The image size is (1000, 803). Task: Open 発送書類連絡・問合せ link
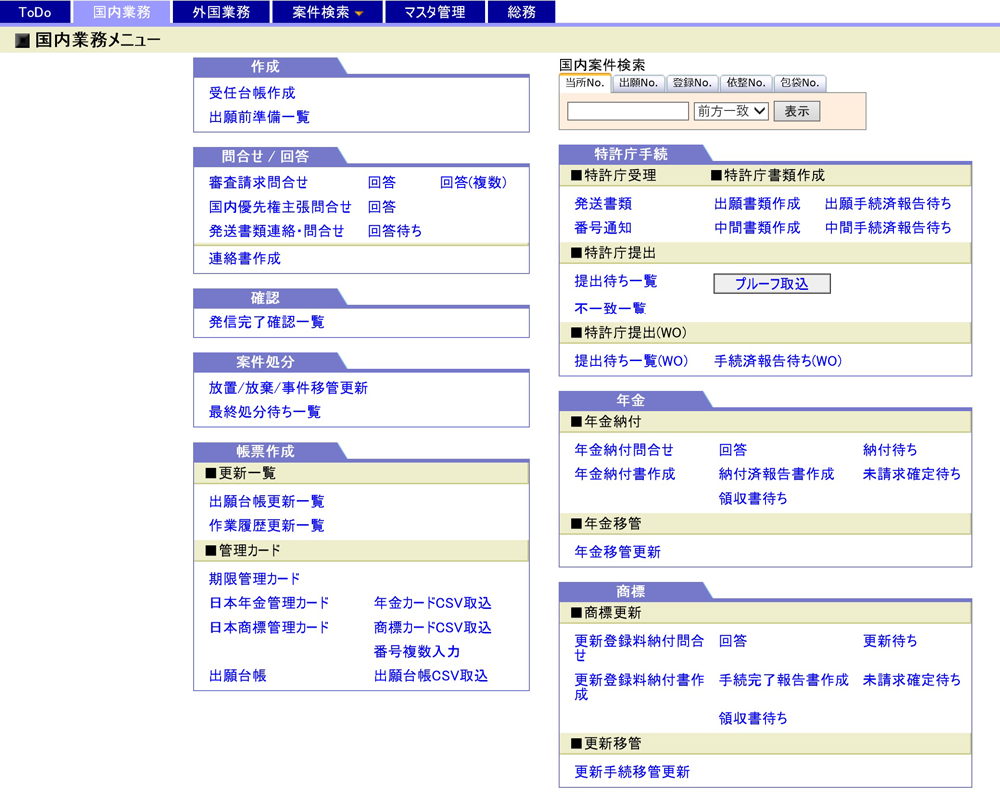[276, 231]
